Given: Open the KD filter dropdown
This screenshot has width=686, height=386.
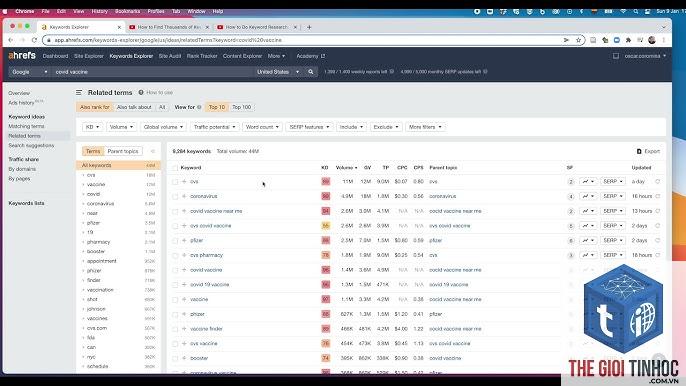Looking at the screenshot, I should [92, 127].
